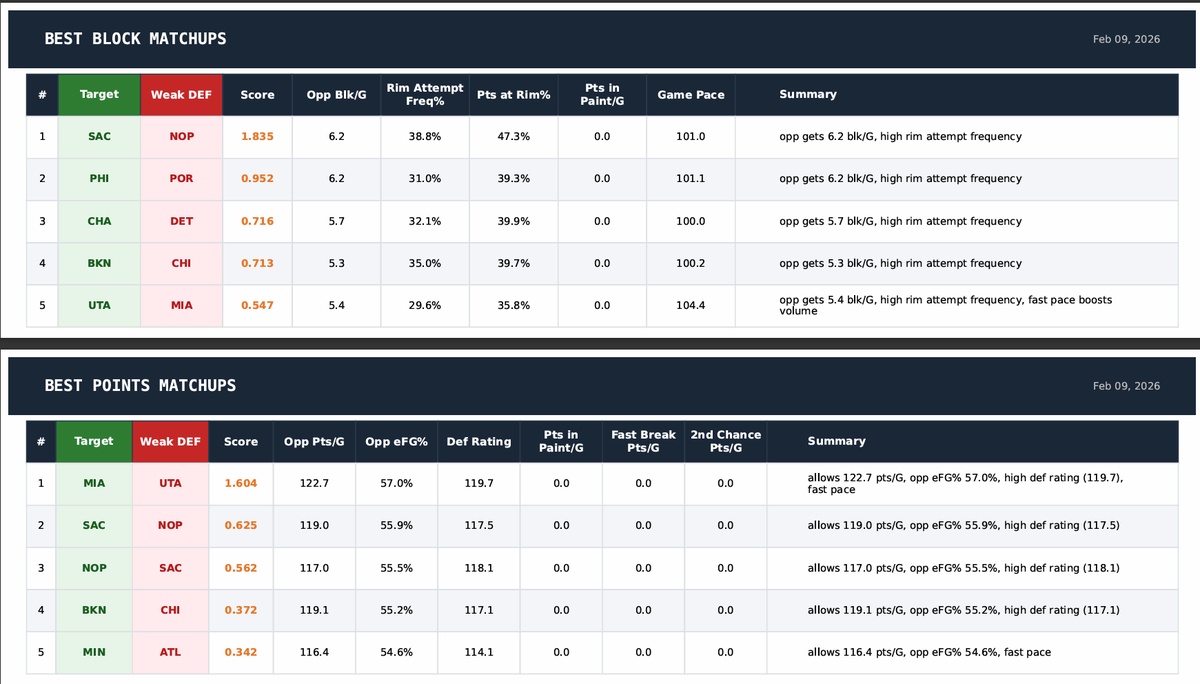Select the date in the Points Matchups header
The image size is (1200, 684).
(x=1127, y=386)
